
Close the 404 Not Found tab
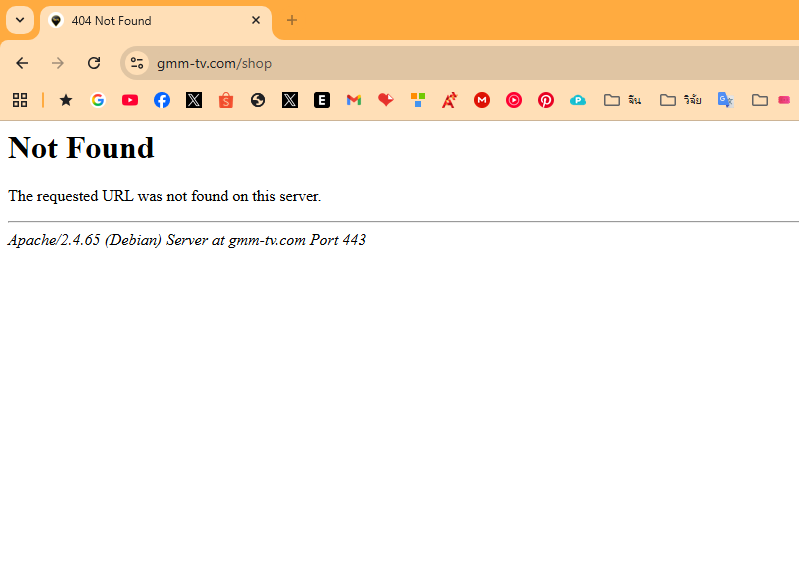point(256,20)
